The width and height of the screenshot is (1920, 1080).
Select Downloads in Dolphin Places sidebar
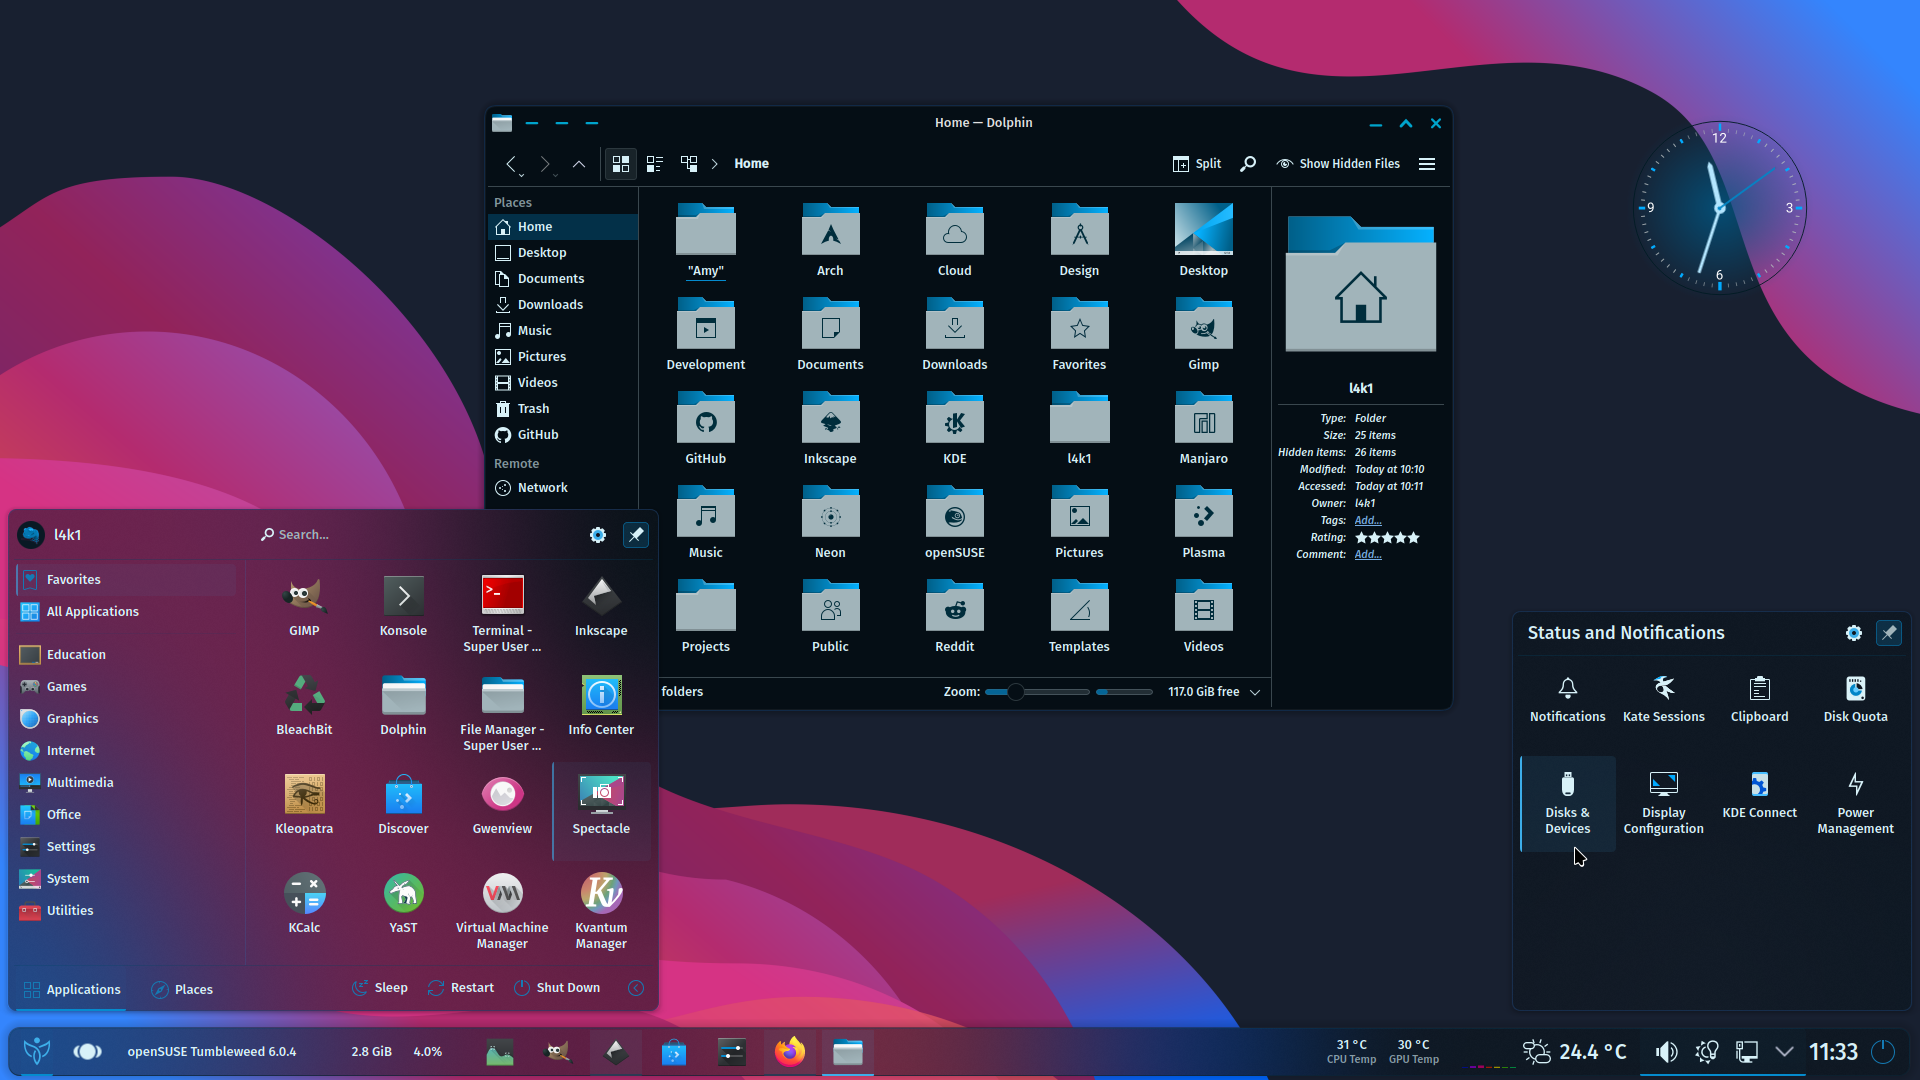click(x=562, y=304)
